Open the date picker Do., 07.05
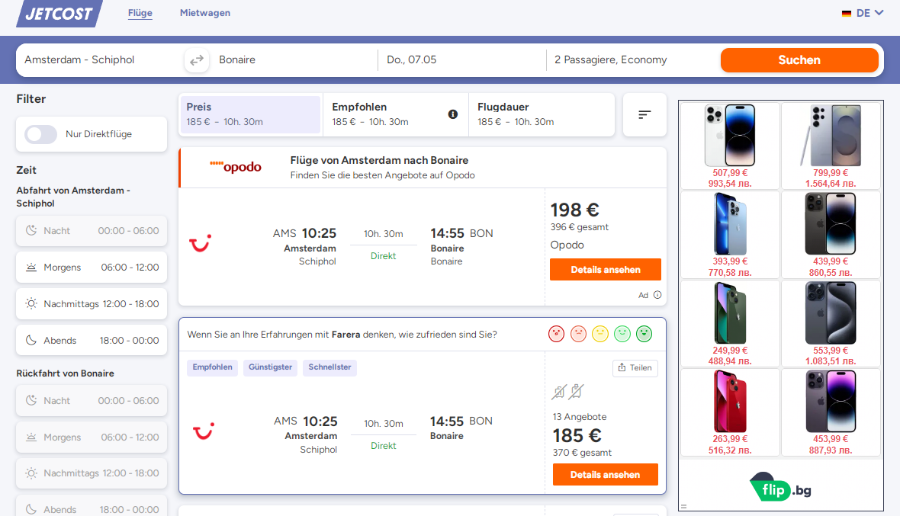Image resolution: width=900 pixels, height=516 pixels. 462,60
